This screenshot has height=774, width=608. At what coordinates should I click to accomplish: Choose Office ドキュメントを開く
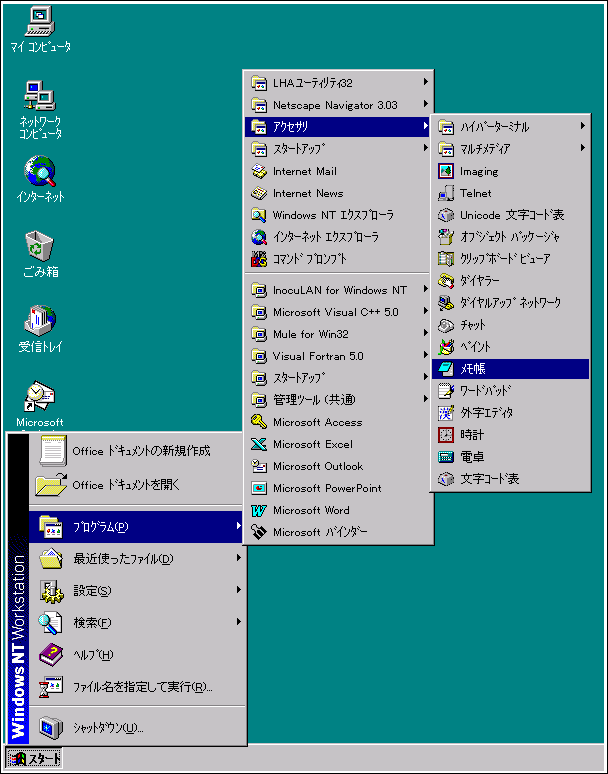click(137, 485)
